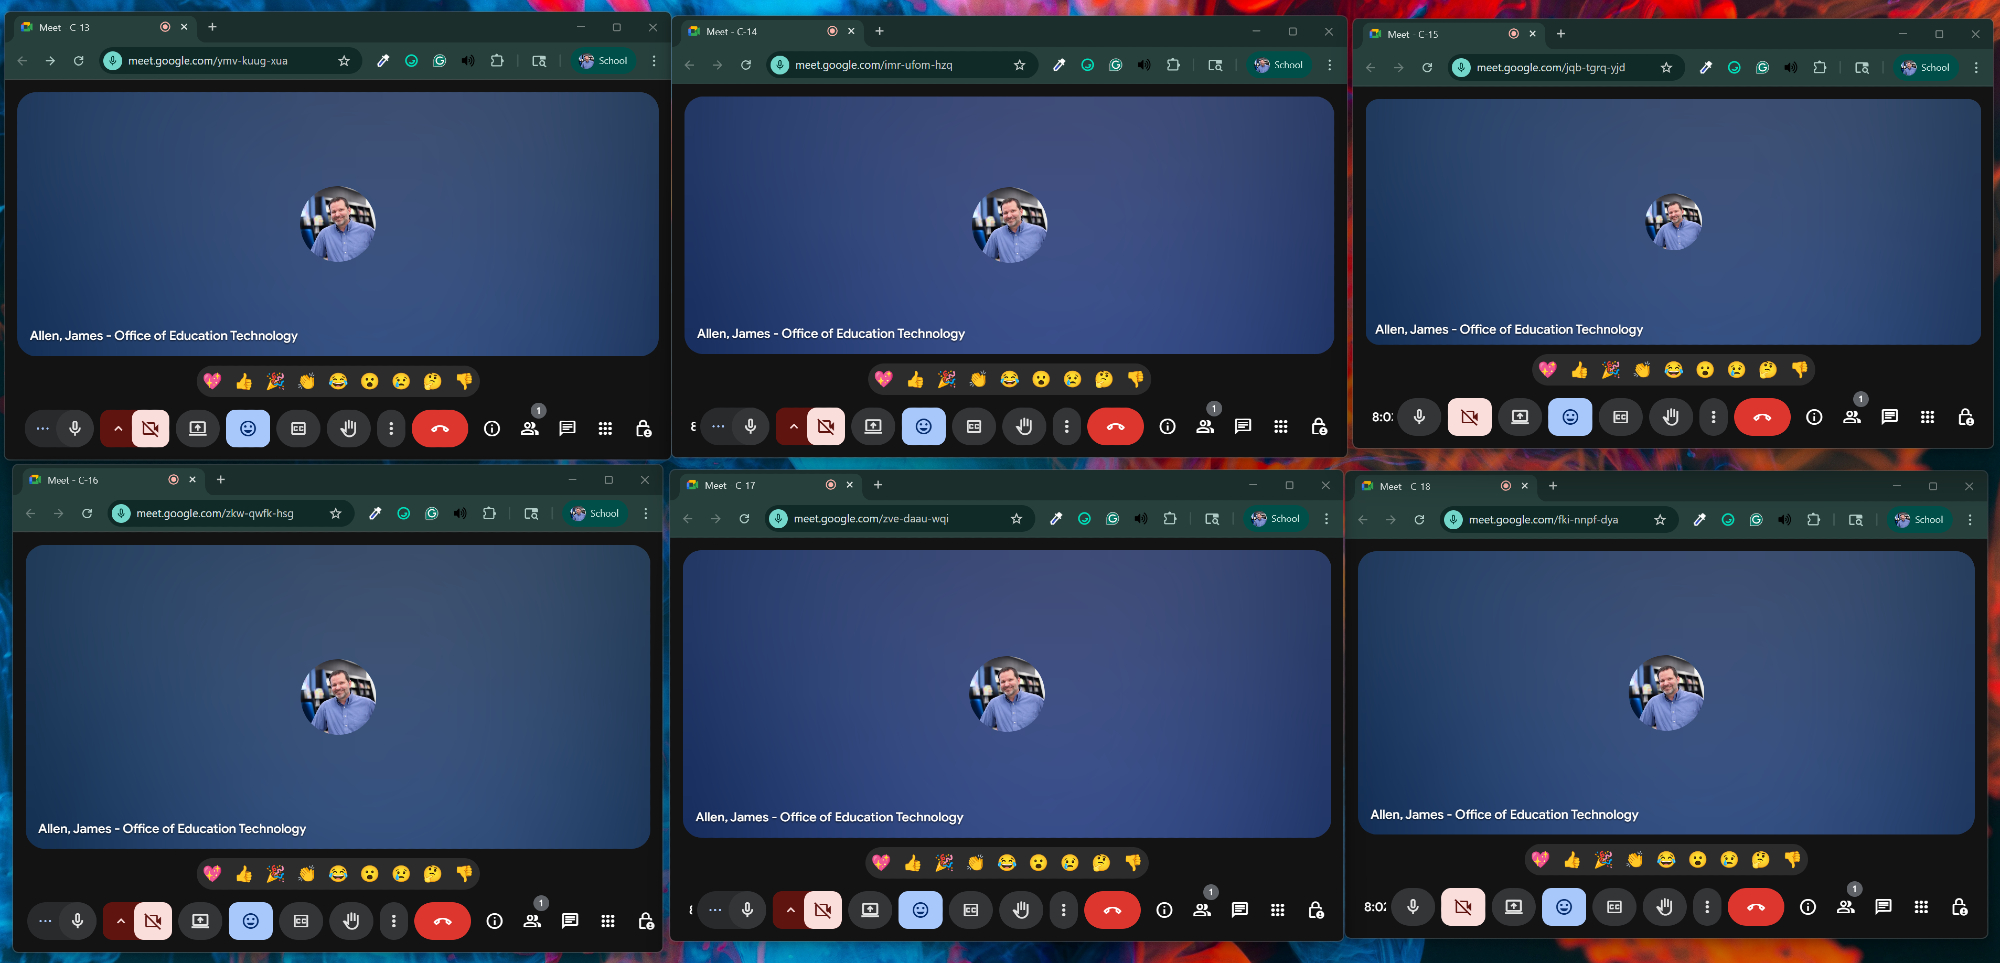Viewport: 2000px width, 963px height.
Task: Open activities grid in C-13 meeting
Action: tap(605, 429)
